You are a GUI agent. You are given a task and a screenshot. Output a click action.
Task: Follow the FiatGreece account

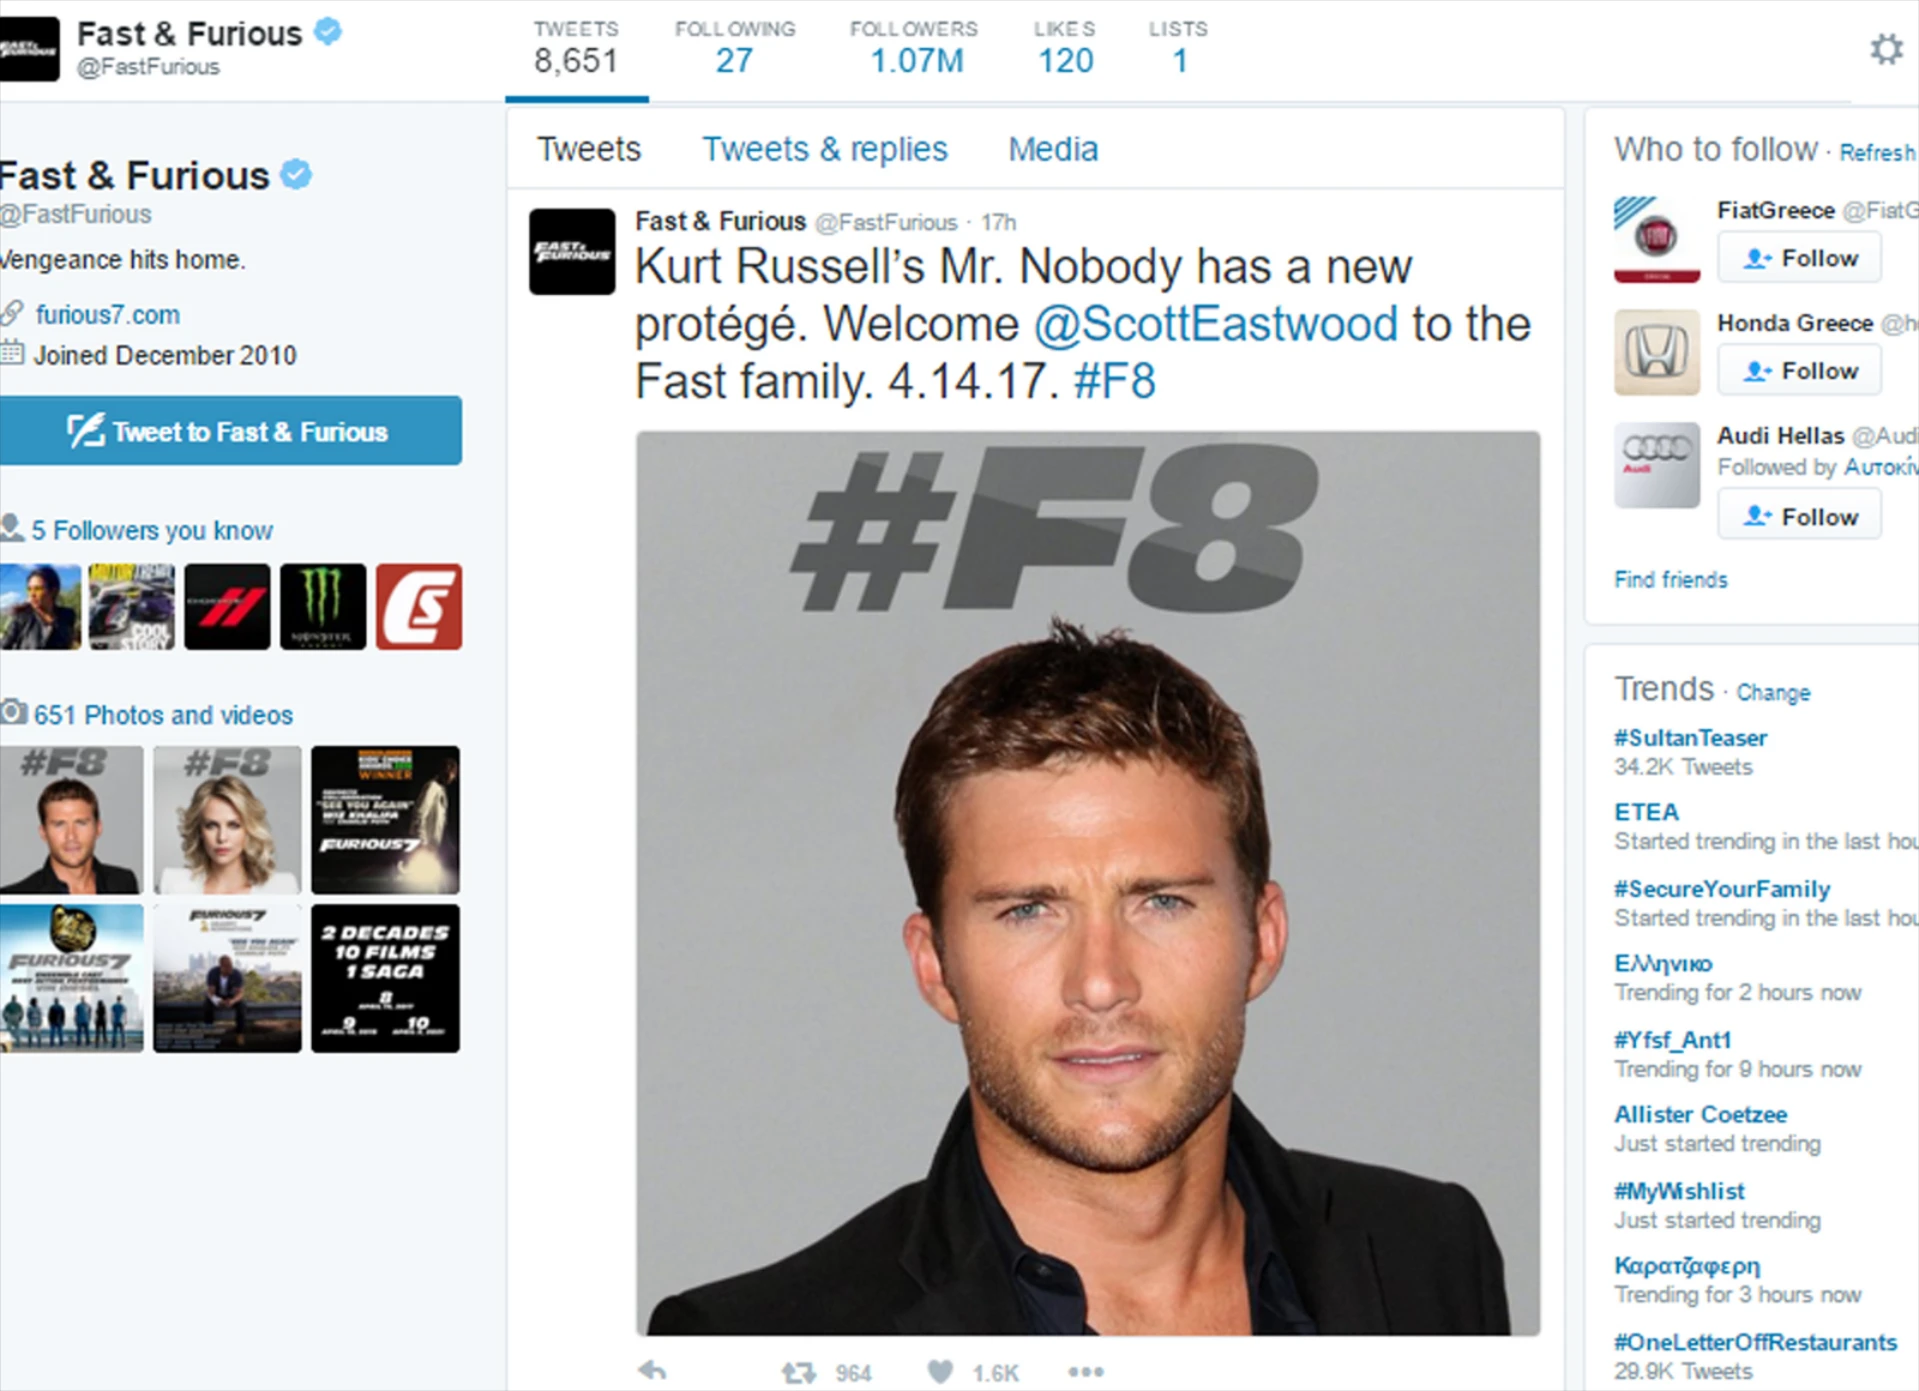1799,258
